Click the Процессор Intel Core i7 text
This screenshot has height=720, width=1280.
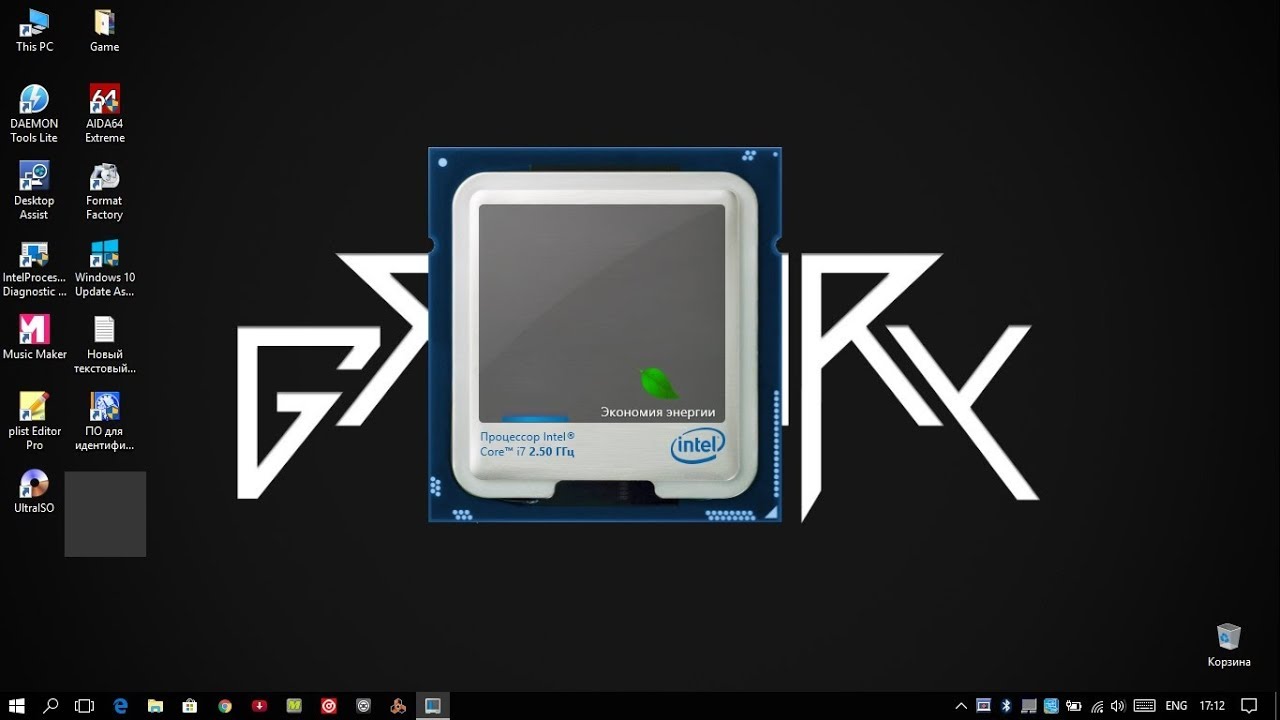point(528,444)
